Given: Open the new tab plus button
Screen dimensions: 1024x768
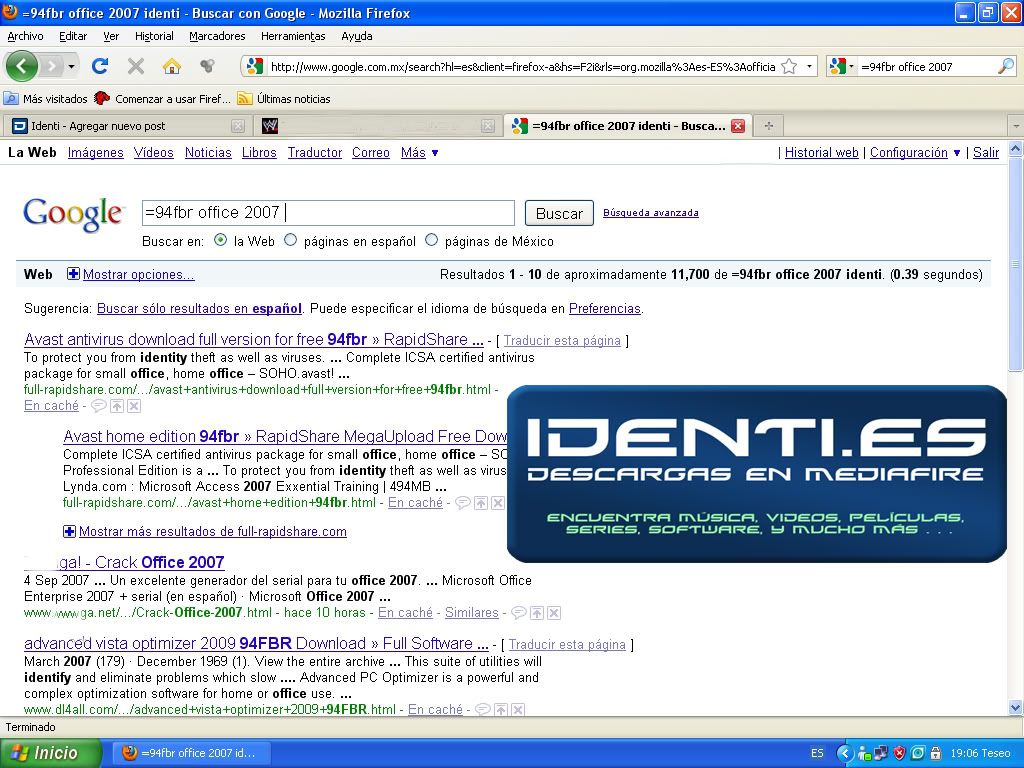Looking at the screenshot, I should [769, 126].
